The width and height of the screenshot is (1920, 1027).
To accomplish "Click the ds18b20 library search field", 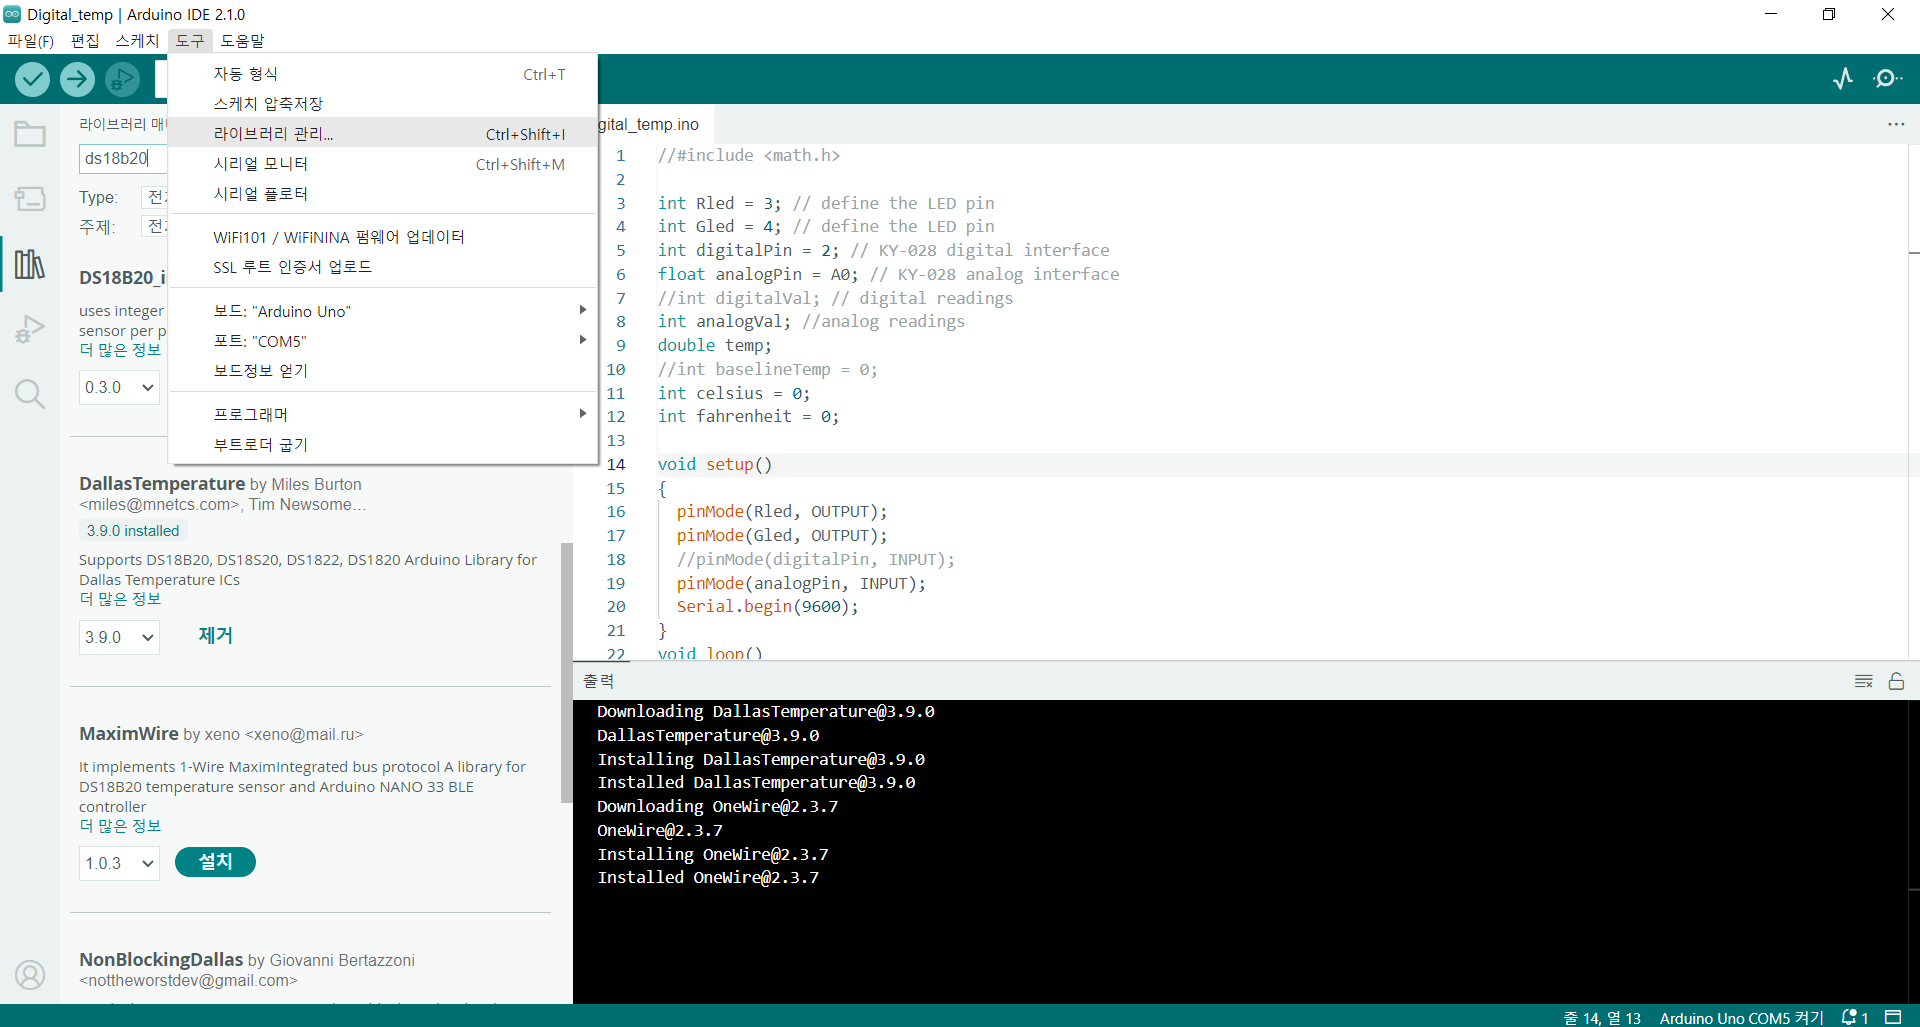I will [122, 158].
